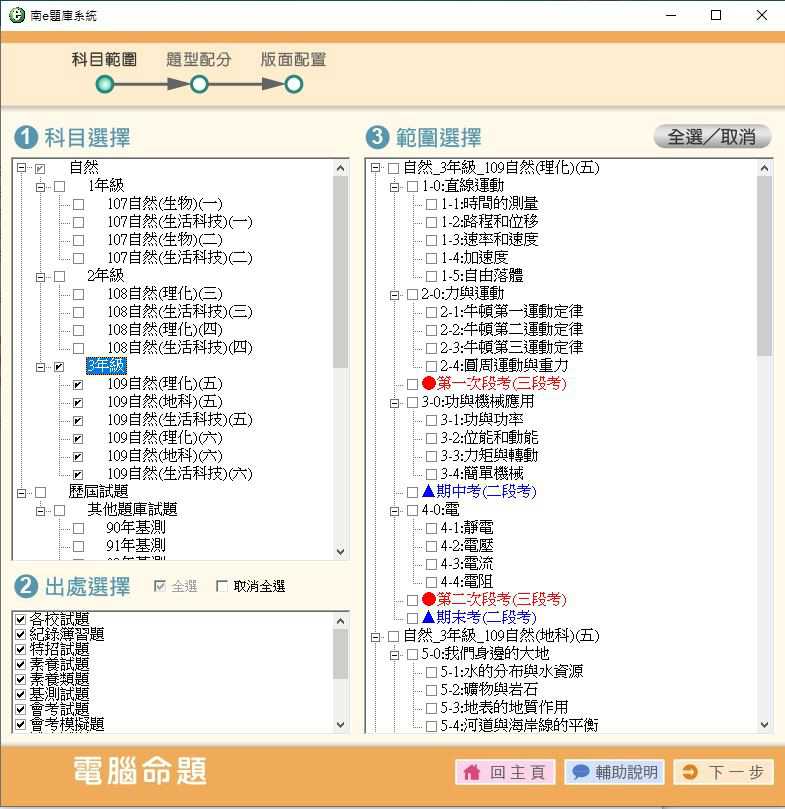The image size is (785, 809).
Task: Check the 1-1:時間的測量 checkbox
Action: click(431, 204)
